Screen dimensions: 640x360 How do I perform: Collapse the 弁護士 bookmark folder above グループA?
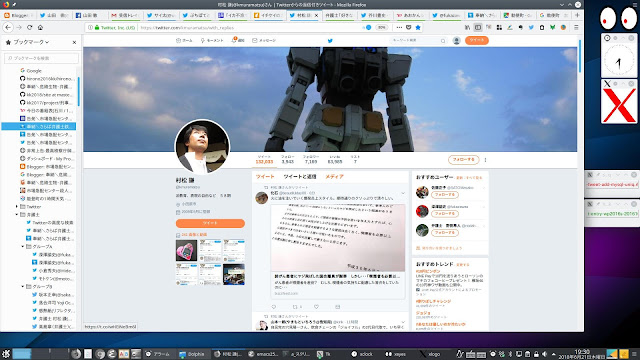click(17, 215)
